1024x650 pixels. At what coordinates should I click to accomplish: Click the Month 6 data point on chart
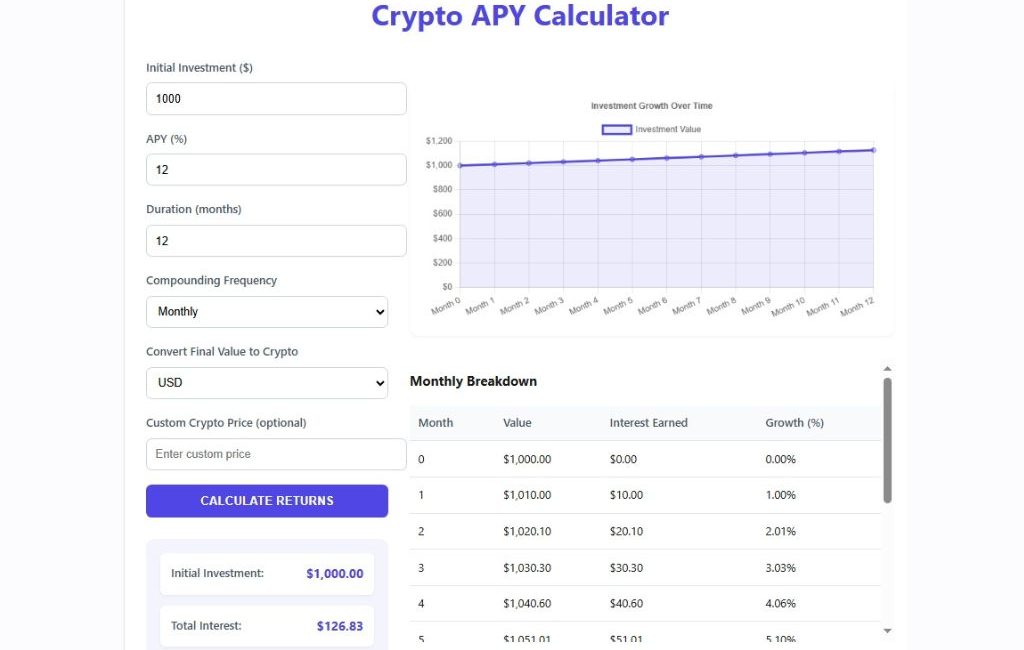(667, 158)
